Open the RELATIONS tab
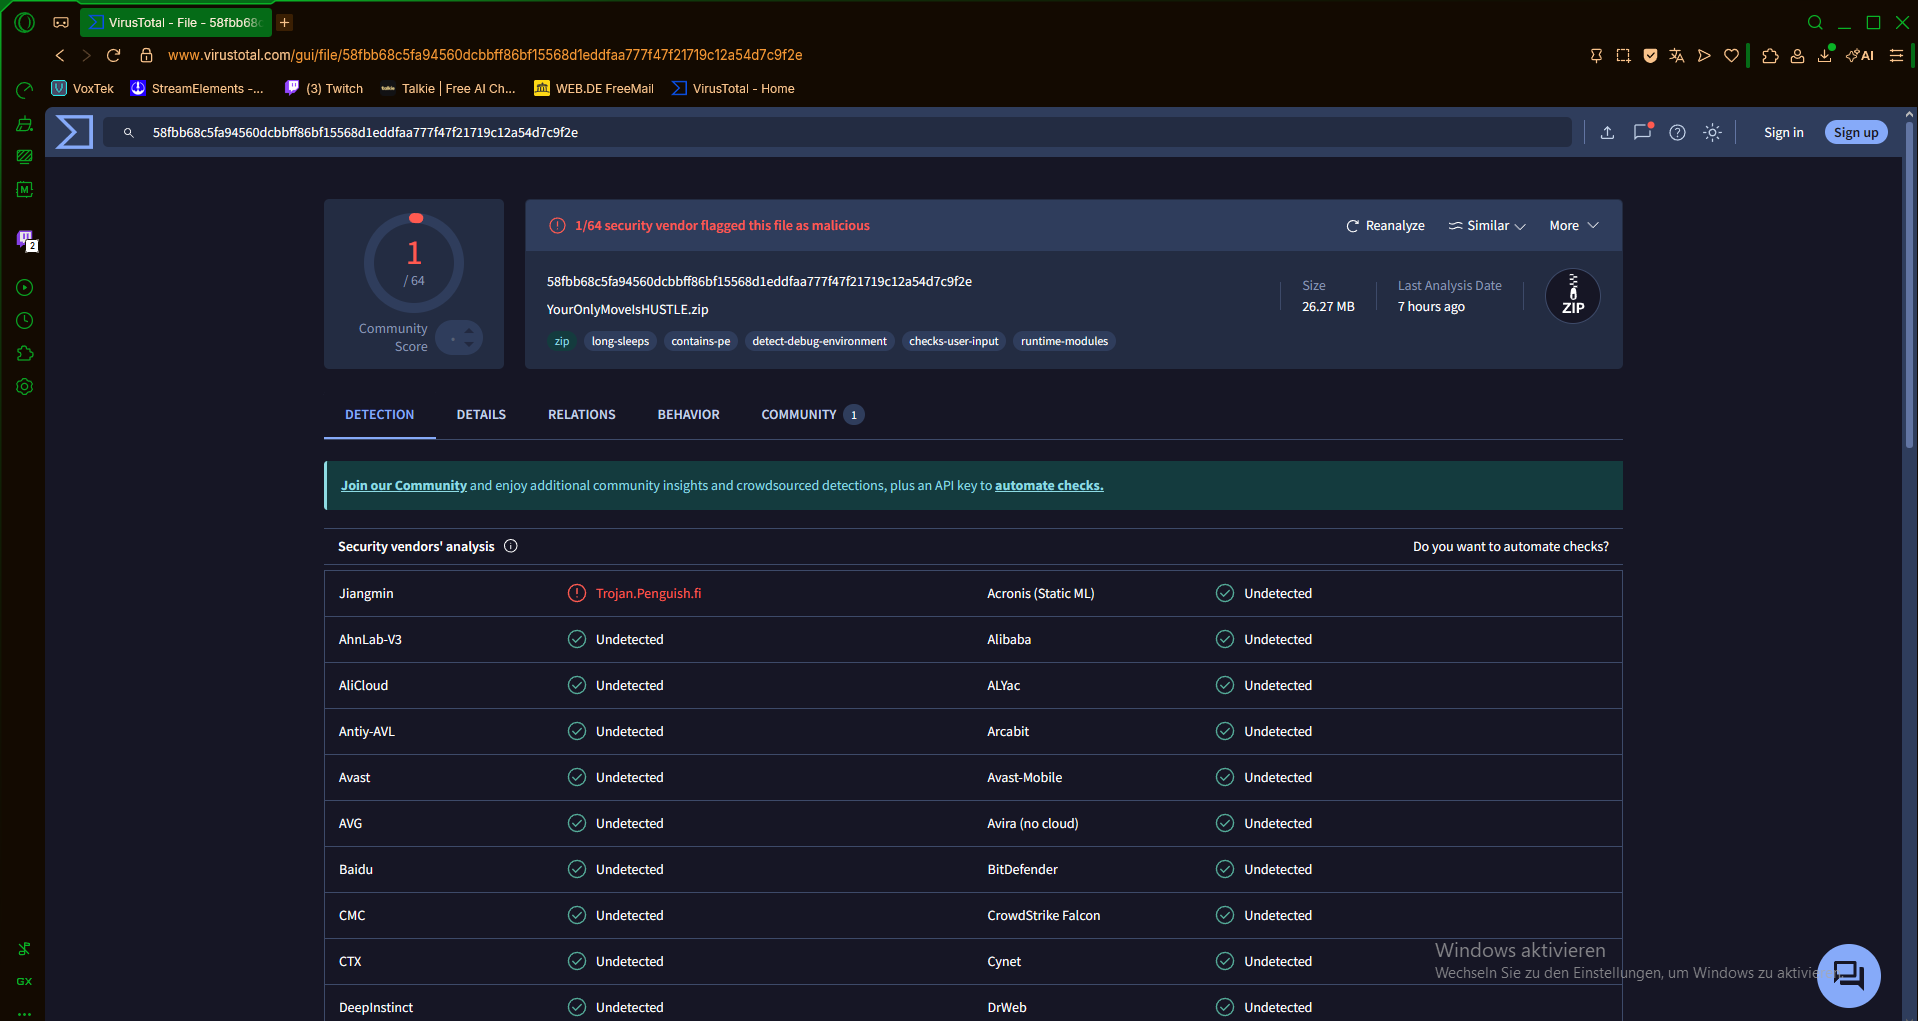This screenshot has height=1021, width=1918. pos(582,415)
